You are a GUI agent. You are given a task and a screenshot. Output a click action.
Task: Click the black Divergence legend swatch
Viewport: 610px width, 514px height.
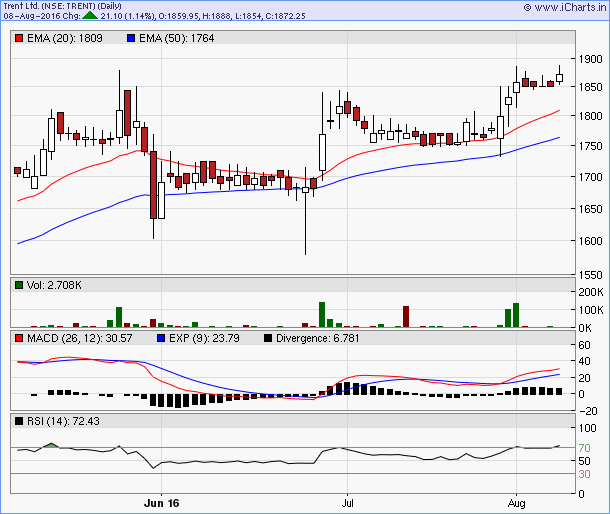268,338
